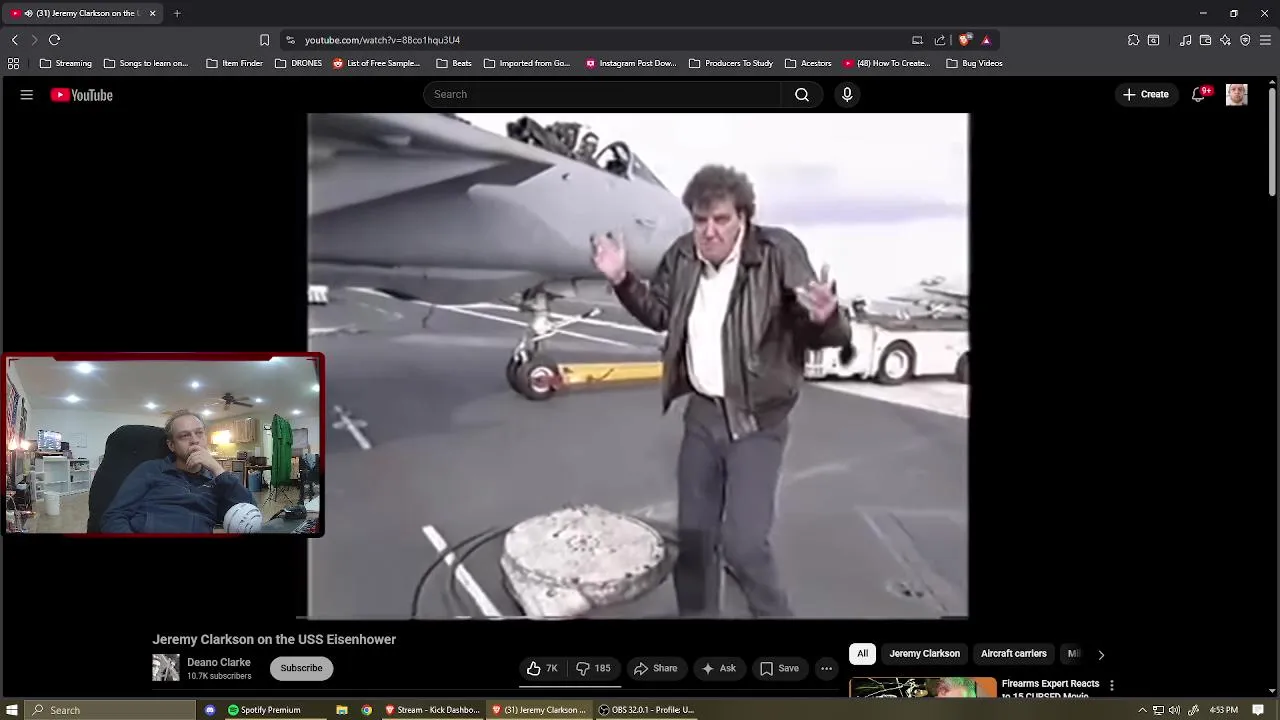Open OBS 32.0.1 from taskbar
Viewport: 1280px width, 720px height.
(647, 710)
